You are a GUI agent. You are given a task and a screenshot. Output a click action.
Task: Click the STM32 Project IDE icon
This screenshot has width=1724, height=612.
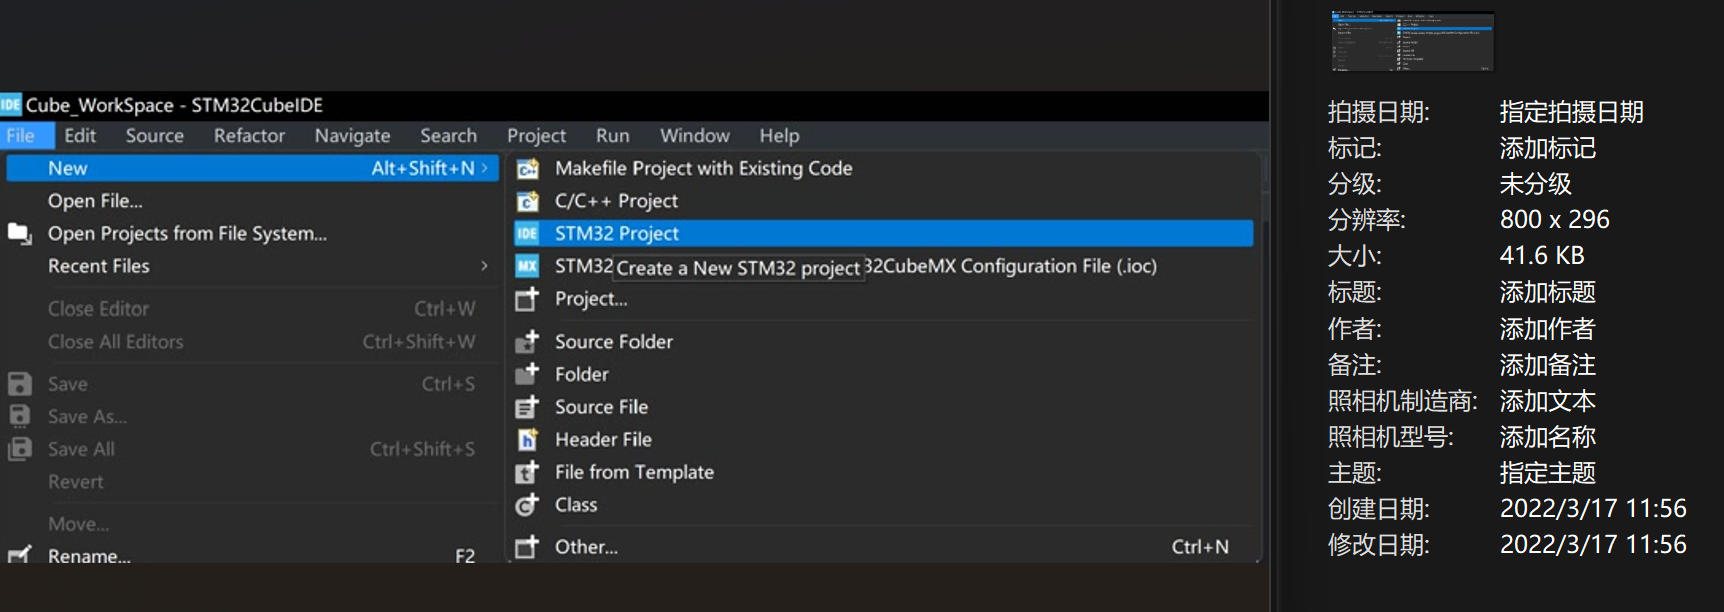[527, 233]
